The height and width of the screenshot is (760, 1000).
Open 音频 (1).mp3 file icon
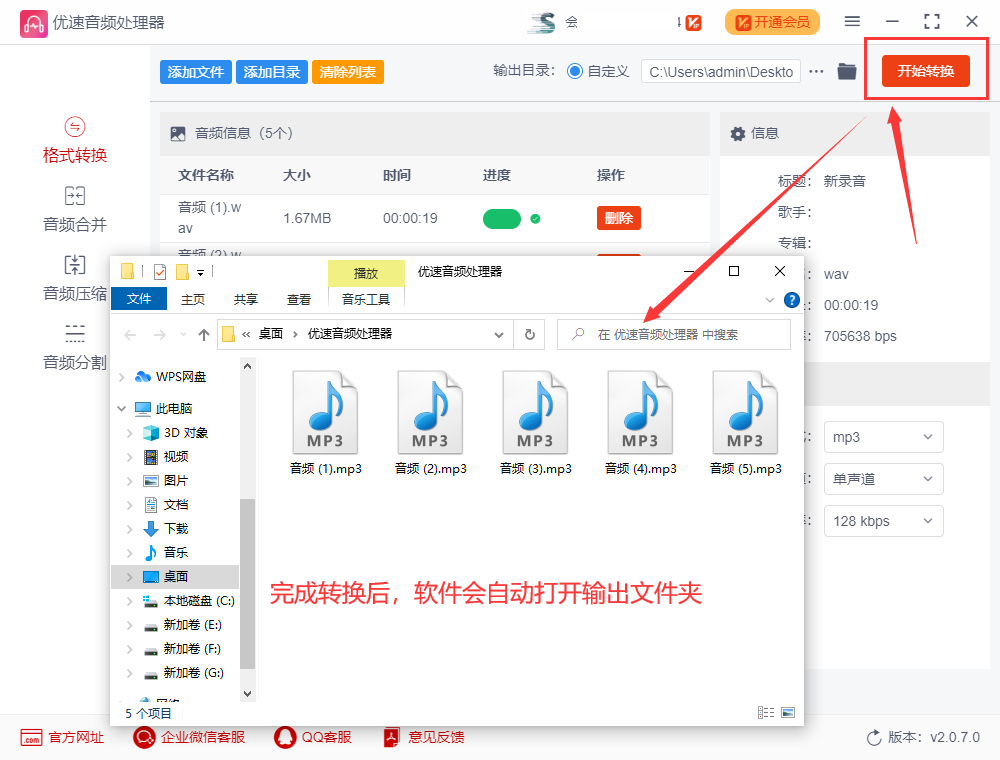[x=325, y=413]
